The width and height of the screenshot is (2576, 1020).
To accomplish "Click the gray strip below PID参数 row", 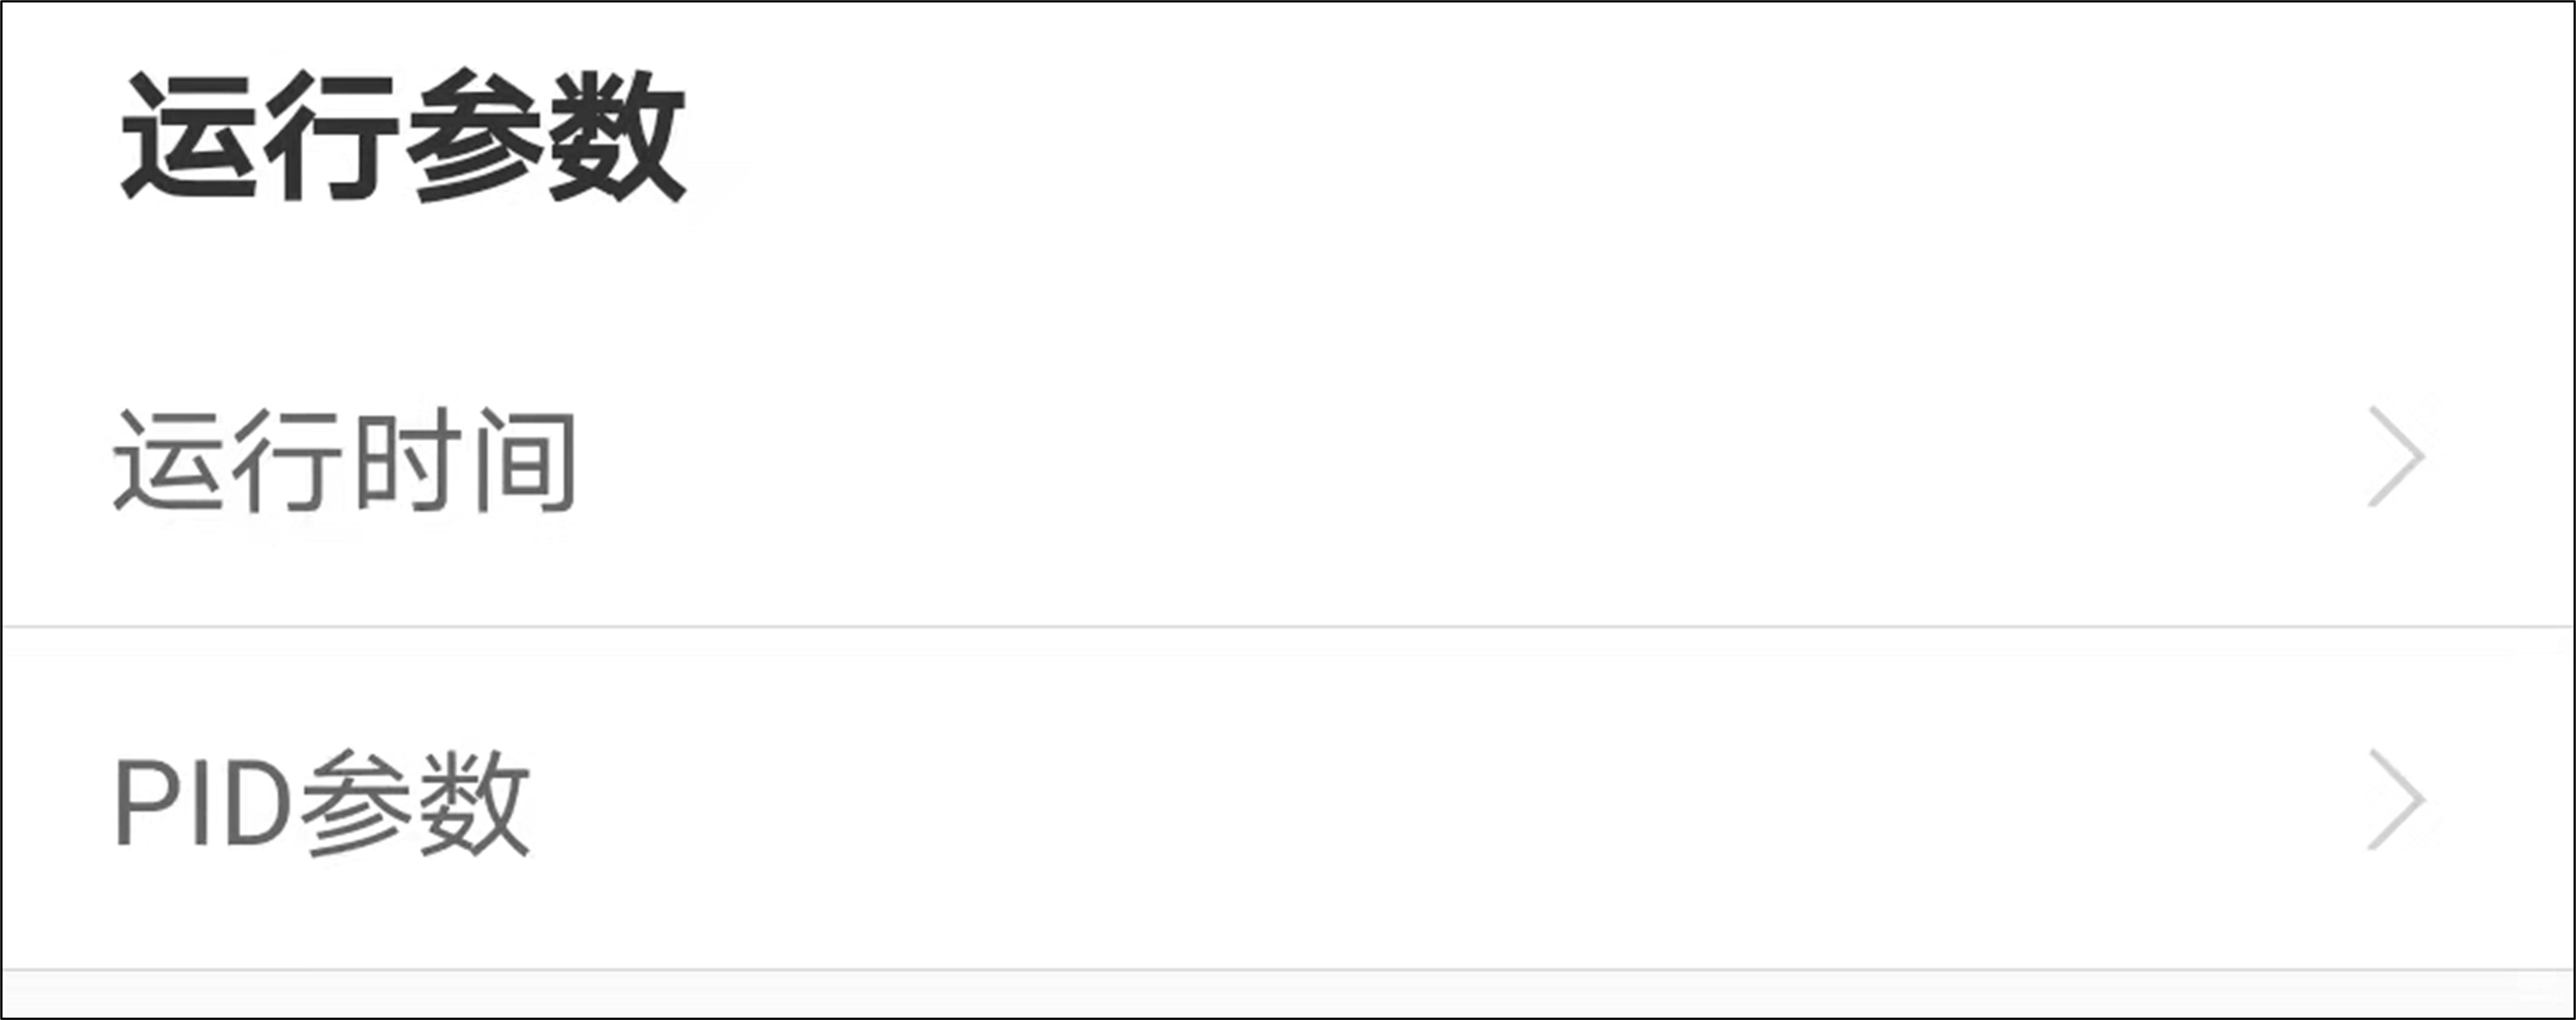I will click(1288, 995).
